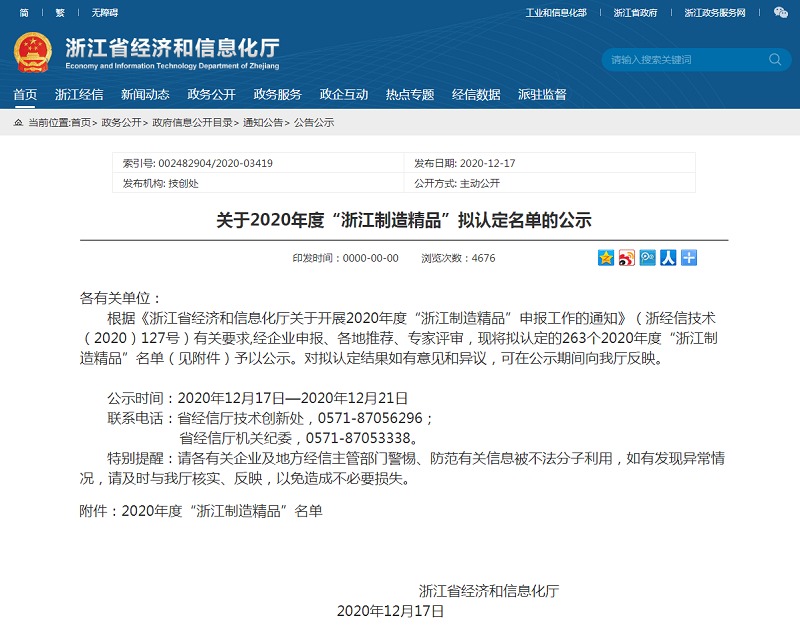Click the phone number 0571-87053338

(358, 438)
